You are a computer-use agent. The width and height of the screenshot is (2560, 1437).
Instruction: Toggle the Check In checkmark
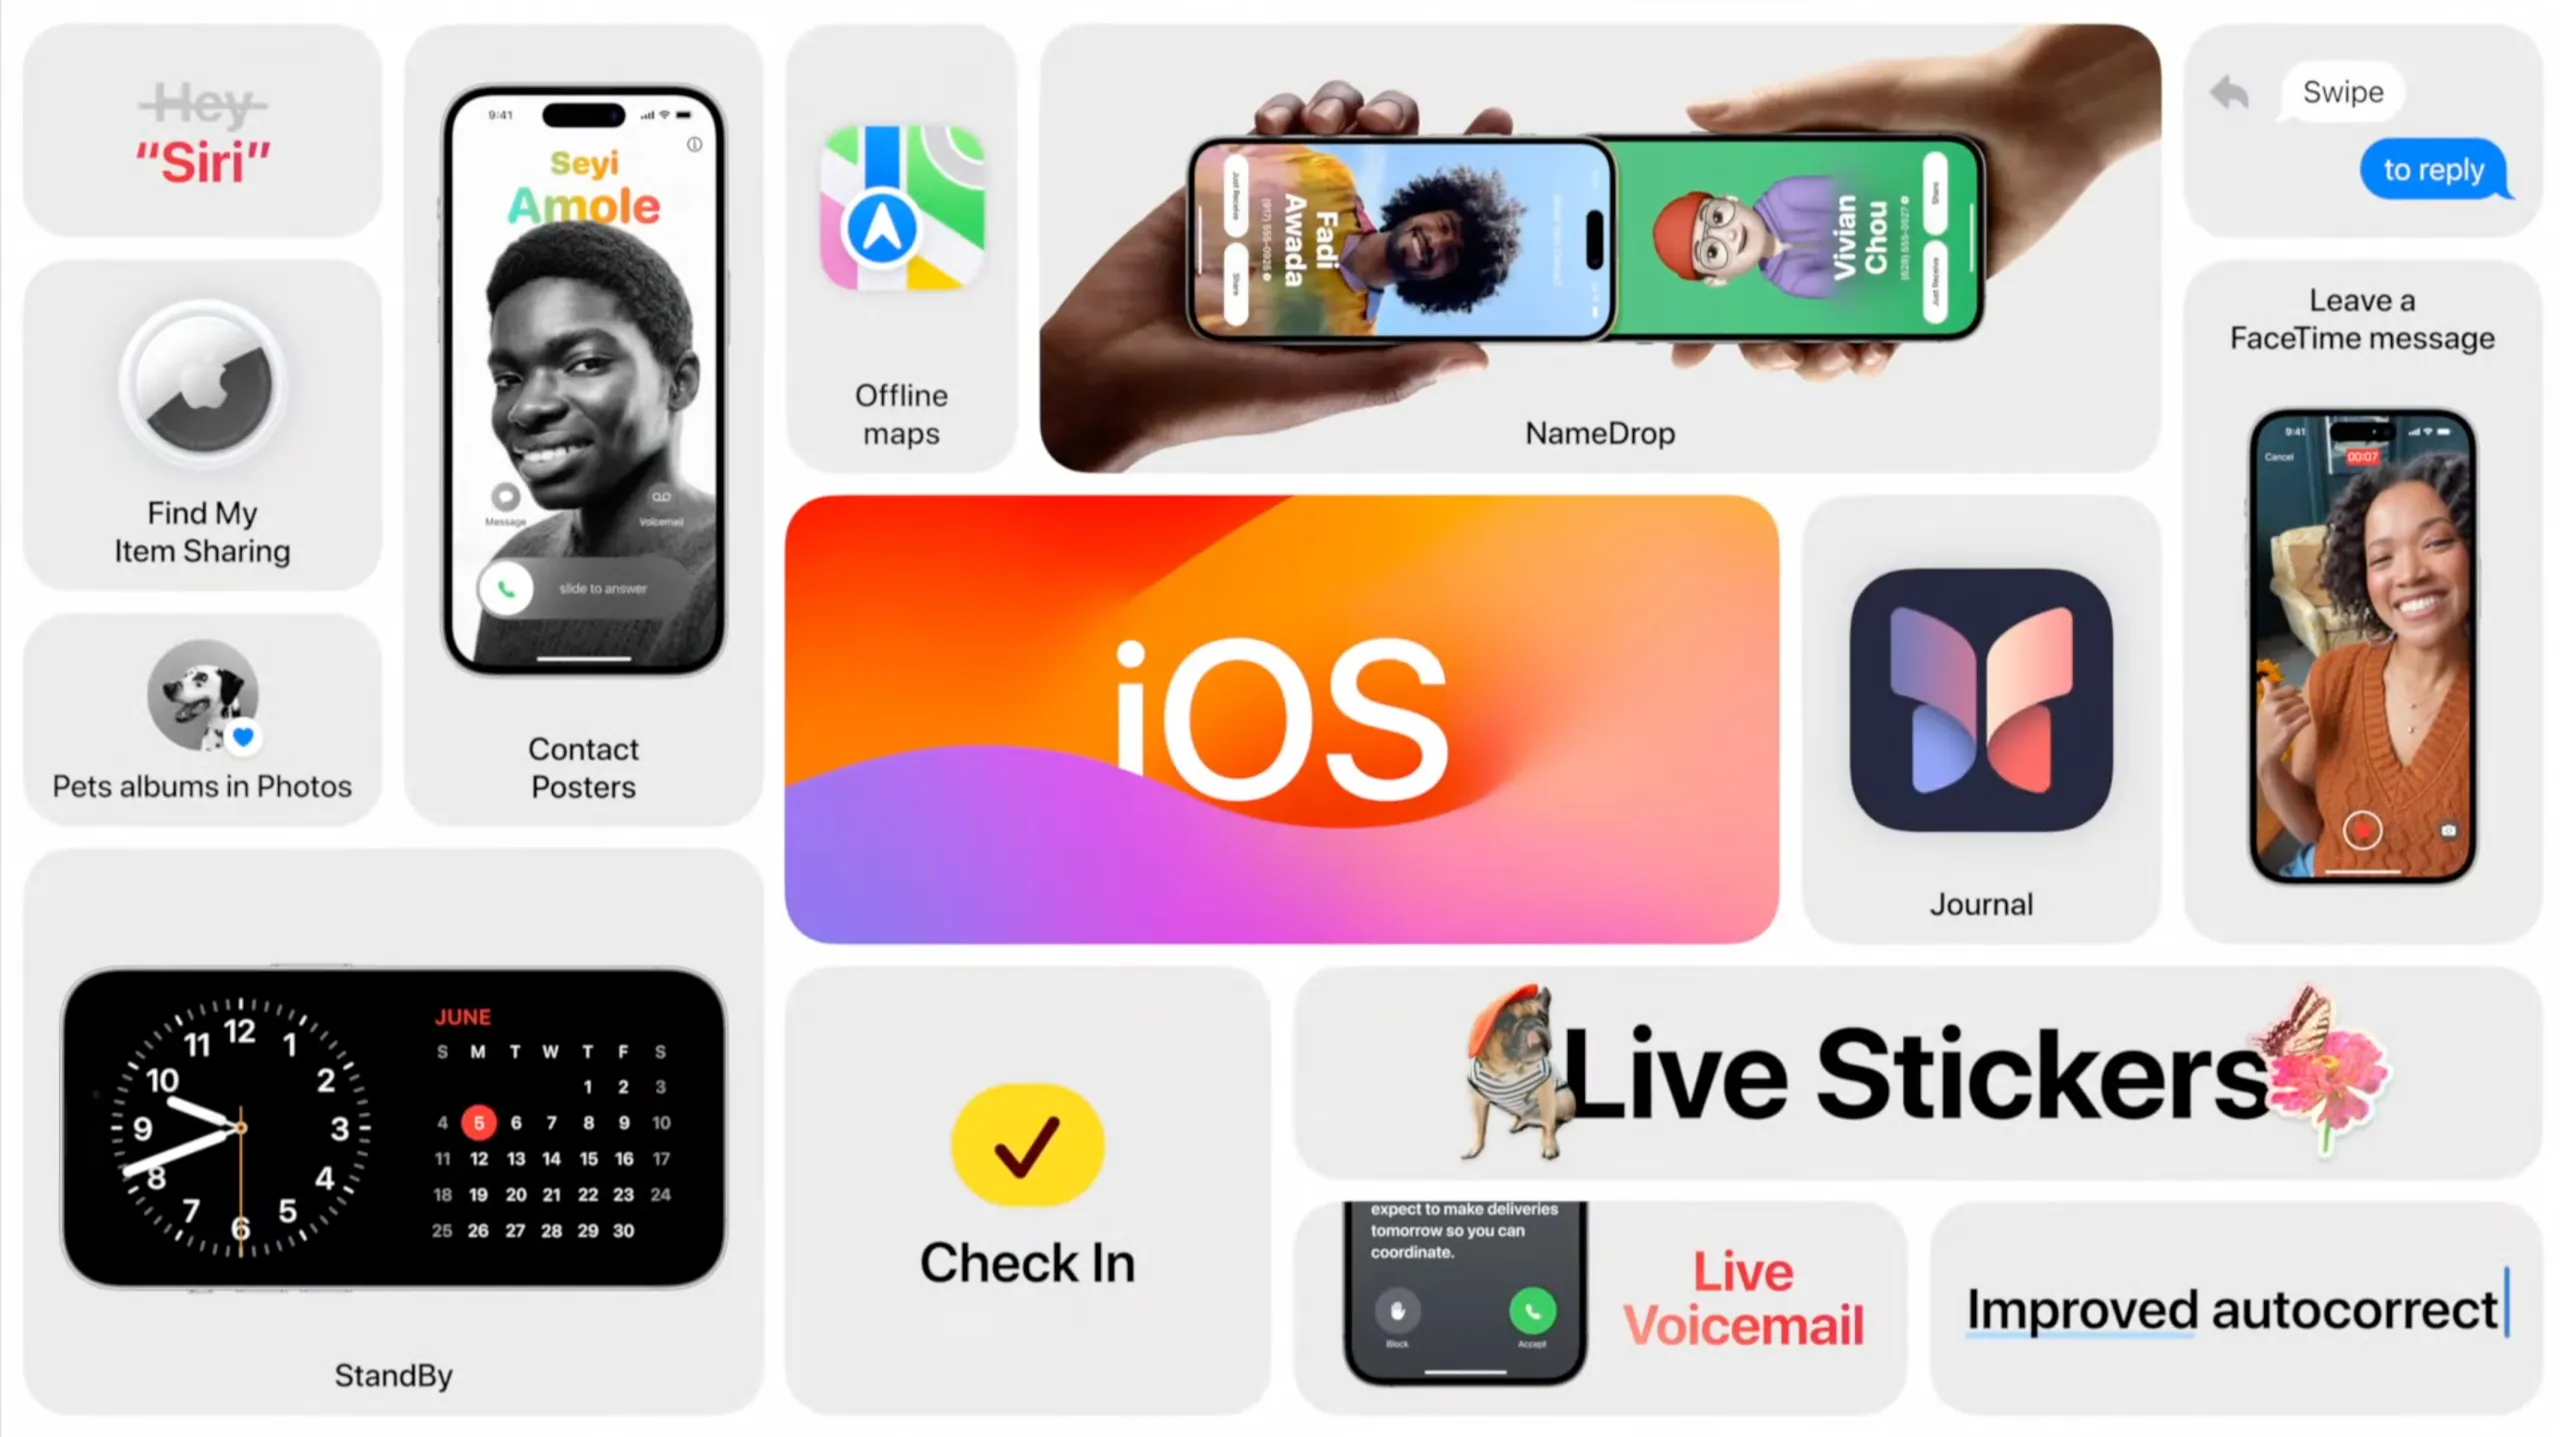tap(1025, 1143)
